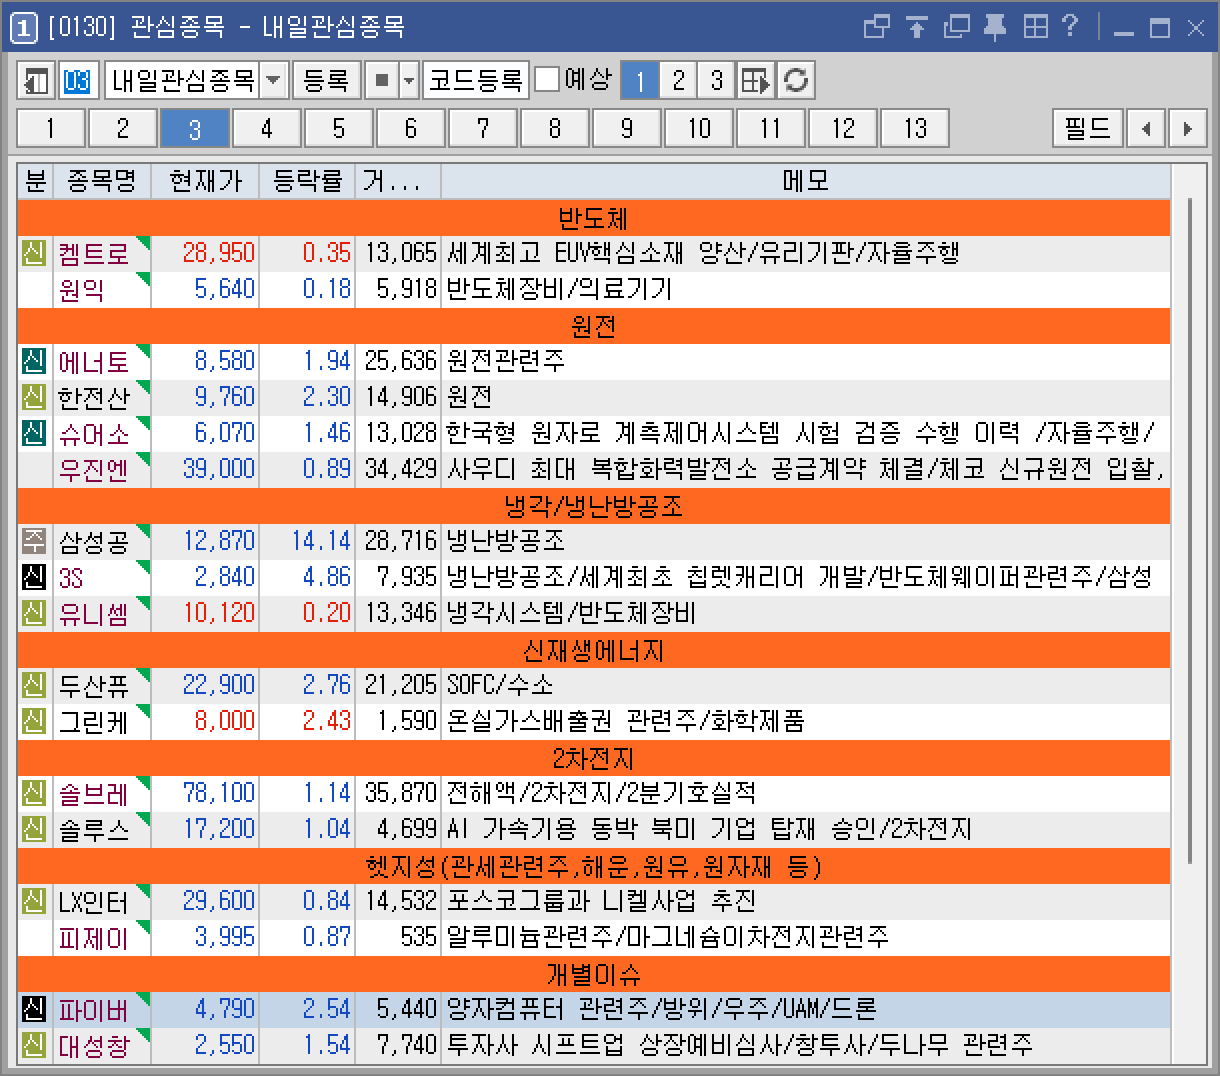The height and width of the screenshot is (1076, 1220).
Task: Click the pin window icon in title bar
Action: pos(995,27)
